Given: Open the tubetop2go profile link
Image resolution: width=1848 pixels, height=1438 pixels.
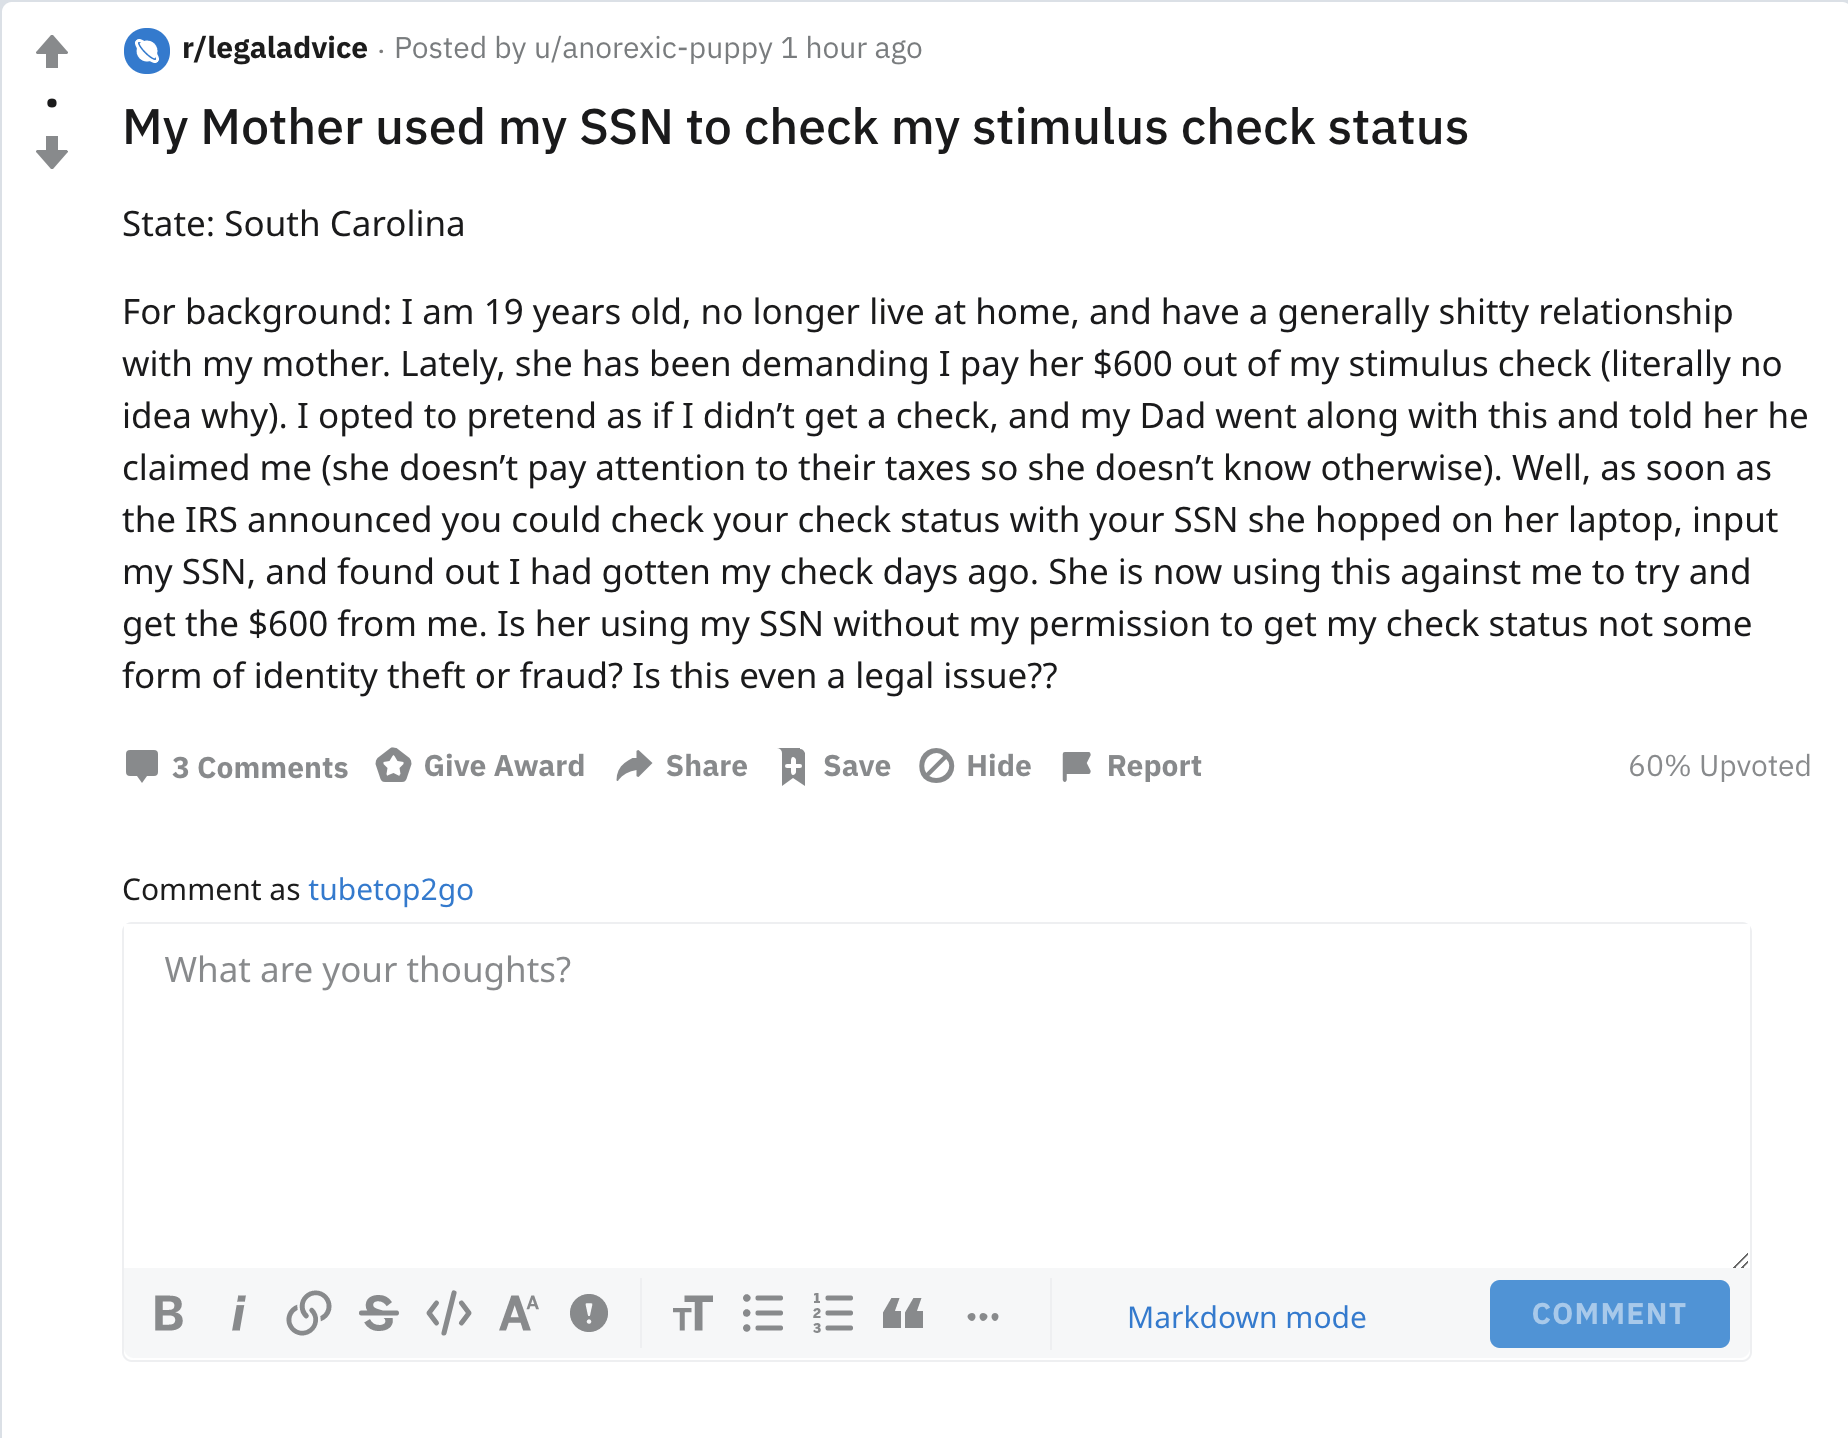Looking at the screenshot, I should tap(390, 889).
